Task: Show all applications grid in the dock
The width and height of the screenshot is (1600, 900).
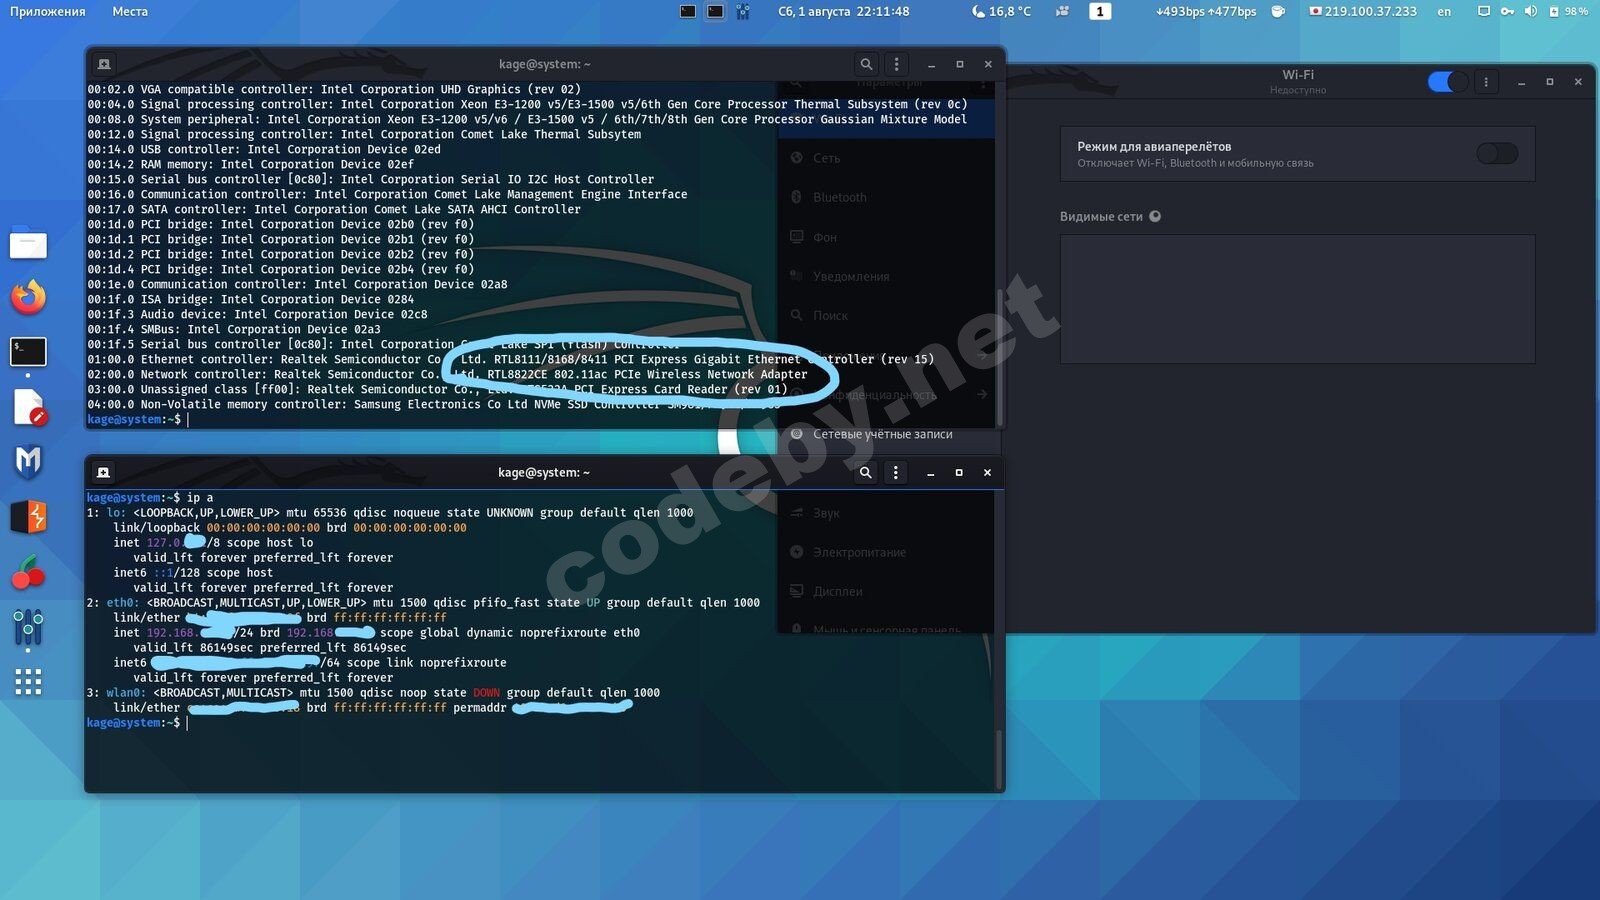Action: point(28,682)
